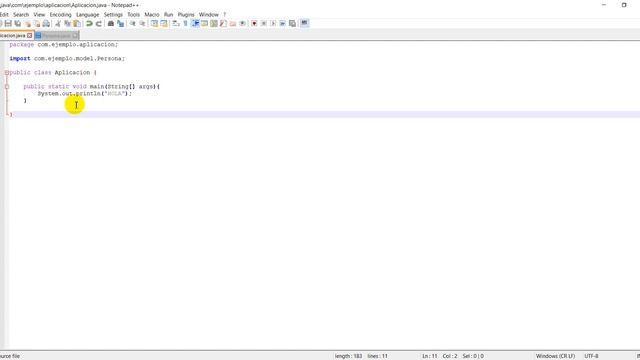Image resolution: width=640 pixels, height=360 pixels.
Task: Open Find with the binoculars icon
Action: (111, 24)
